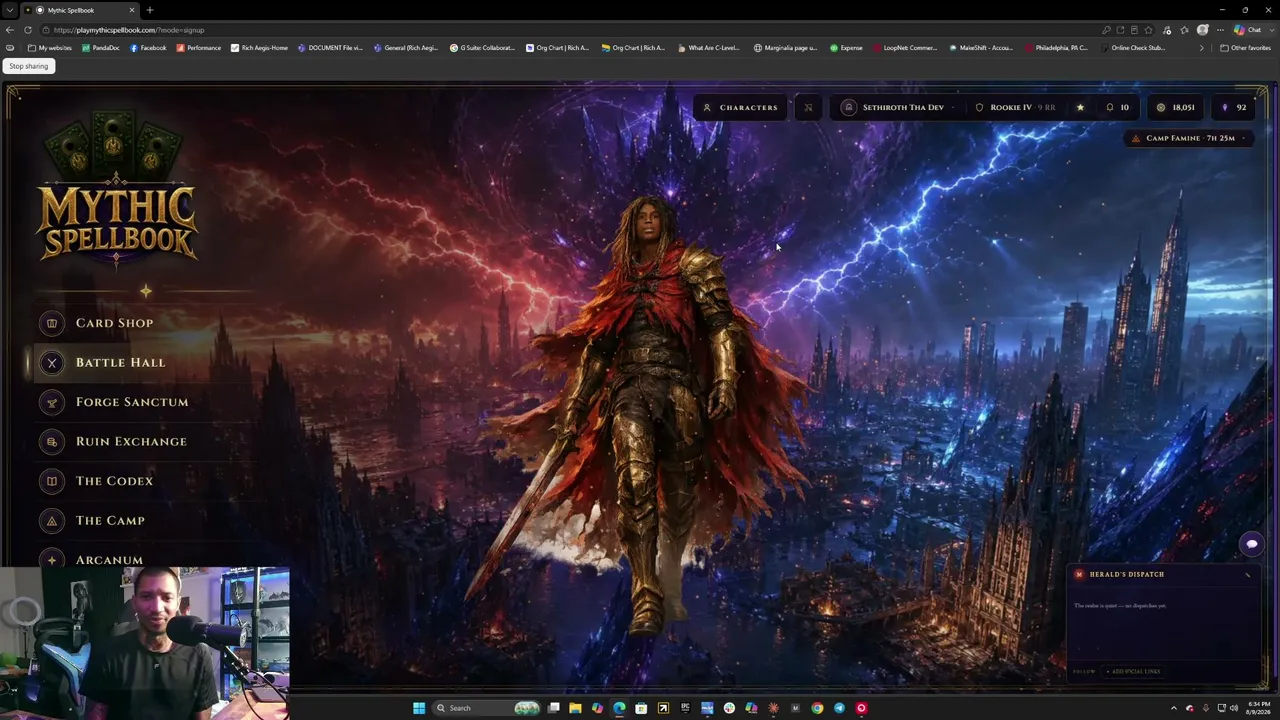Image resolution: width=1280 pixels, height=720 pixels.
Task: Click the Sethiroth Tha Dev avatar icon
Action: [849, 107]
